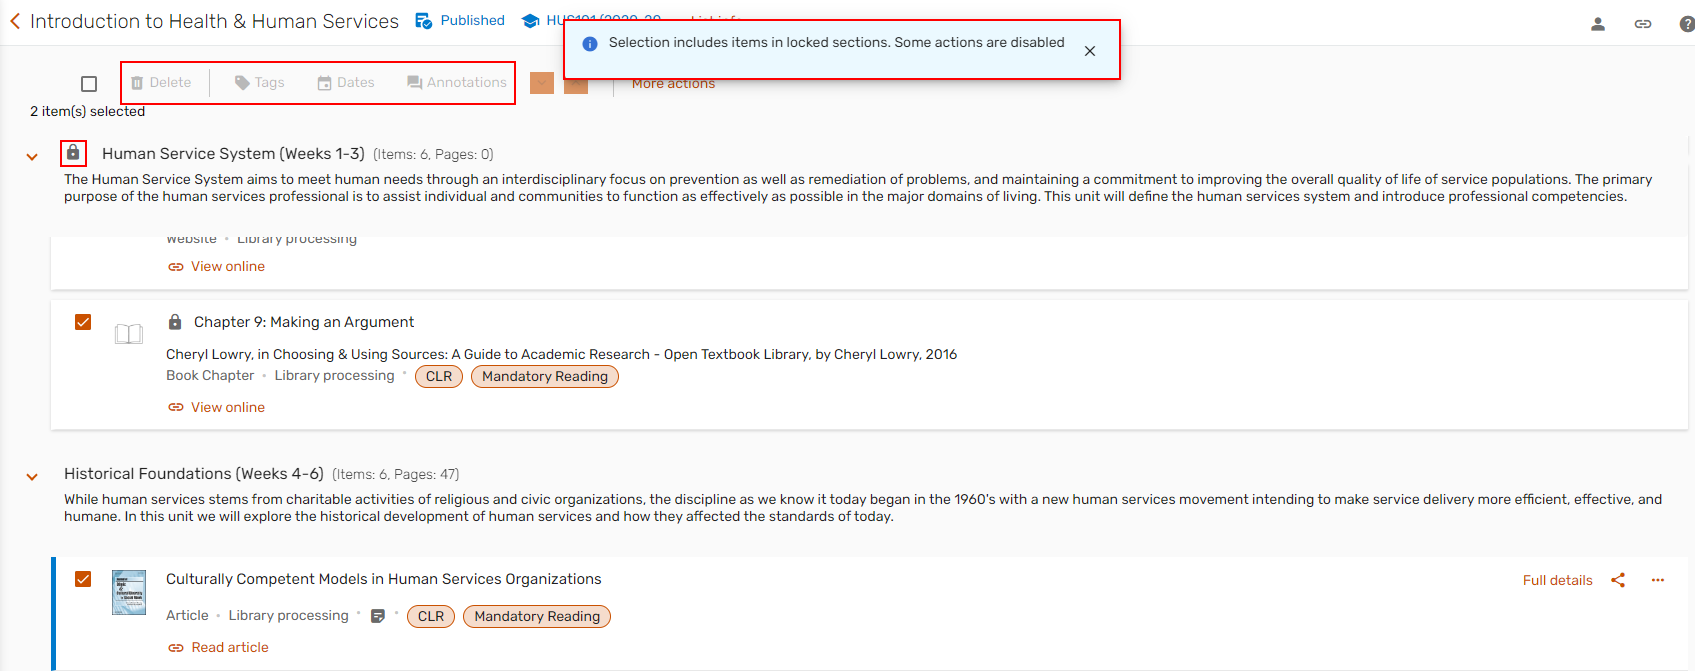Collapse the Human Service System section

click(32, 157)
